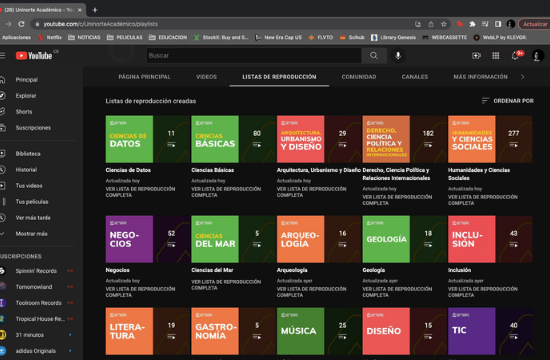This screenshot has width=550, height=360.
Task: Click the Buscar search field
Action: click(x=254, y=55)
